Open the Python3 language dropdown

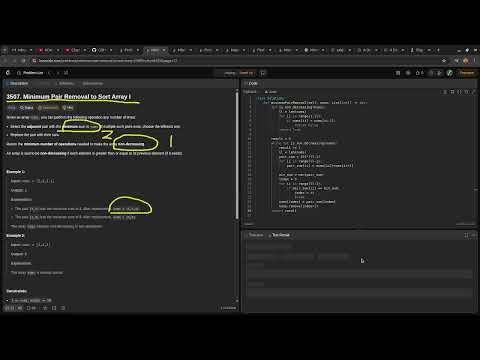tap(251, 92)
